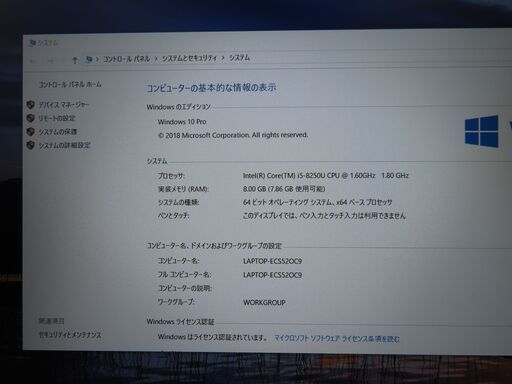
Task: Click the pen and touch availability text
Action: pos(324,216)
